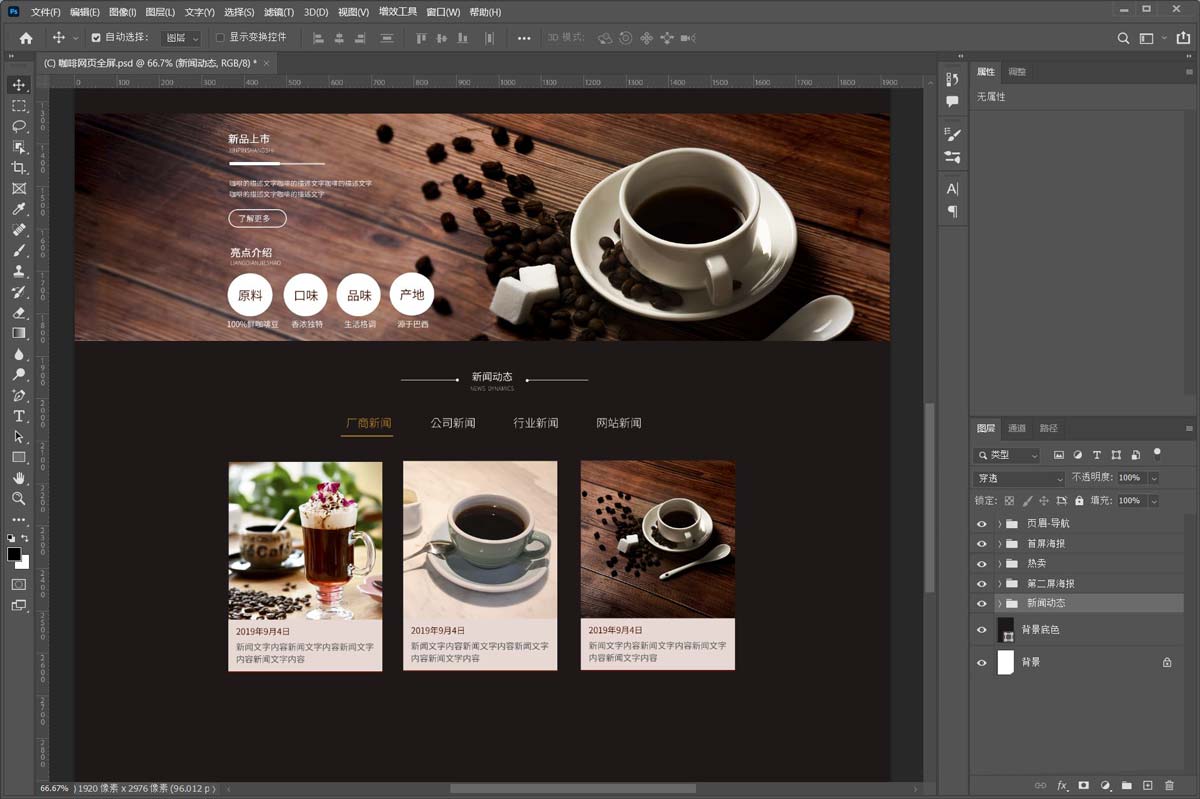Image resolution: width=1200 pixels, height=799 pixels.
Task: Open the fx layer style menu
Action: [x=1063, y=786]
